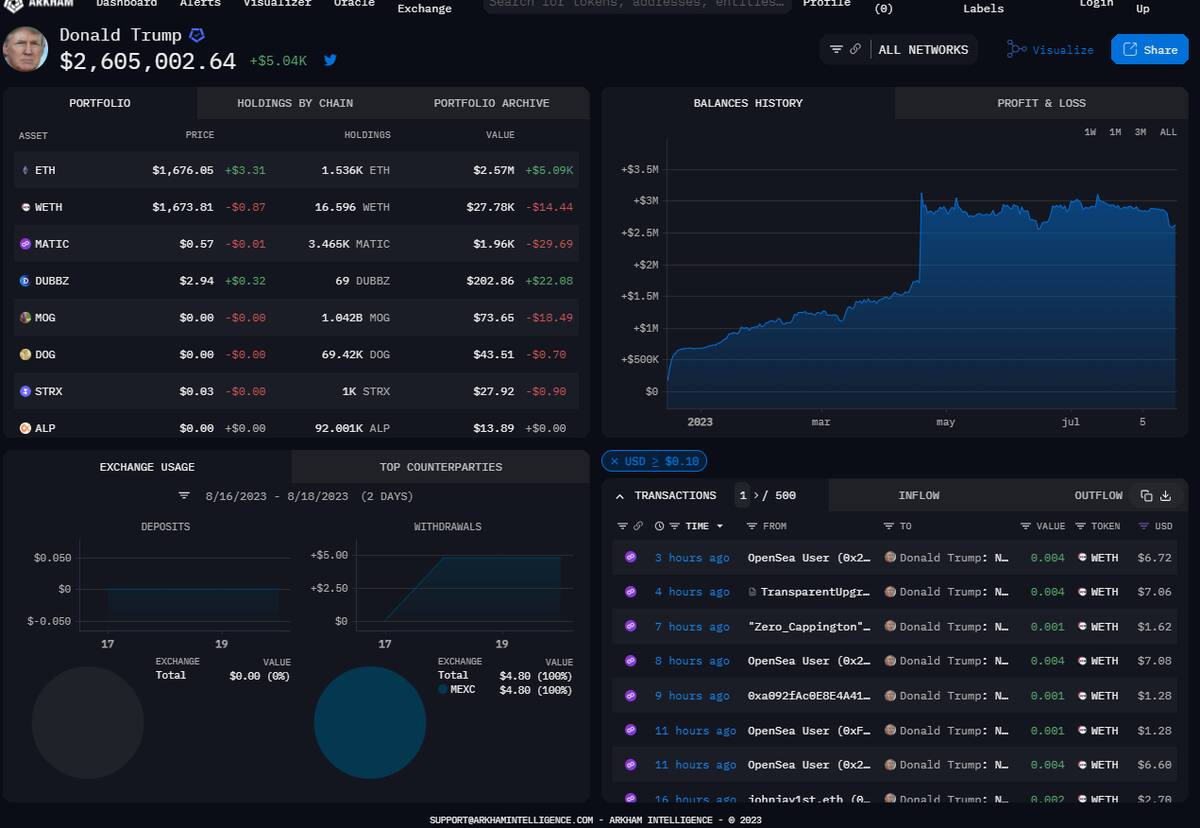Set chart range to 3M

[x=1140, y=132]
